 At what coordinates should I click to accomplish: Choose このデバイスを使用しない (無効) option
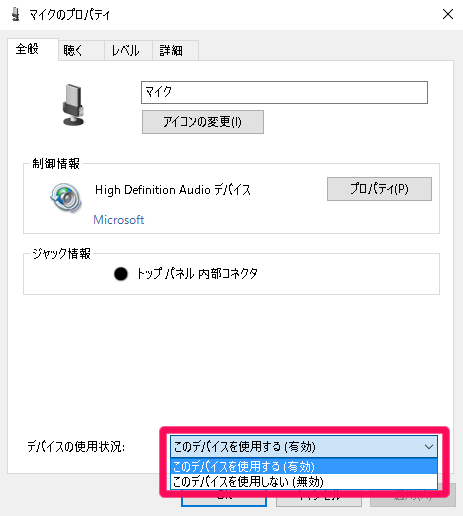click(304, 482)
